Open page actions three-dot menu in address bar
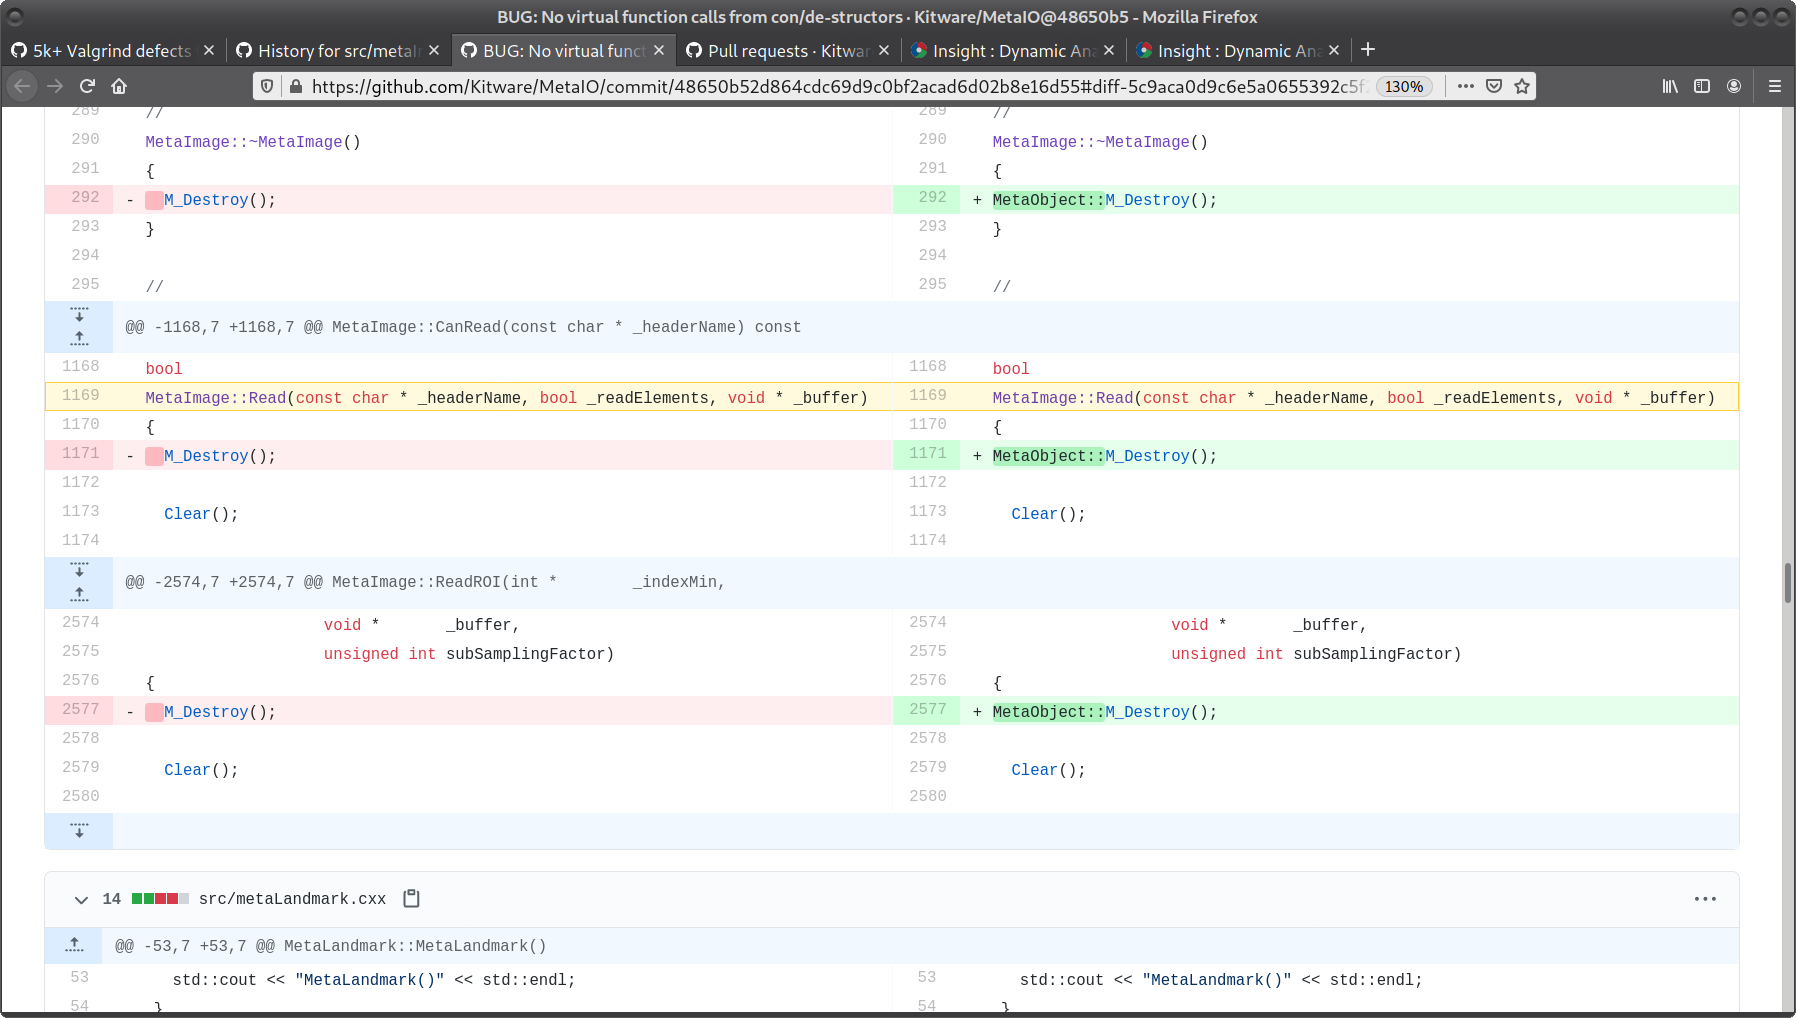The image size is (1796, 1018). coord(1466,86)
